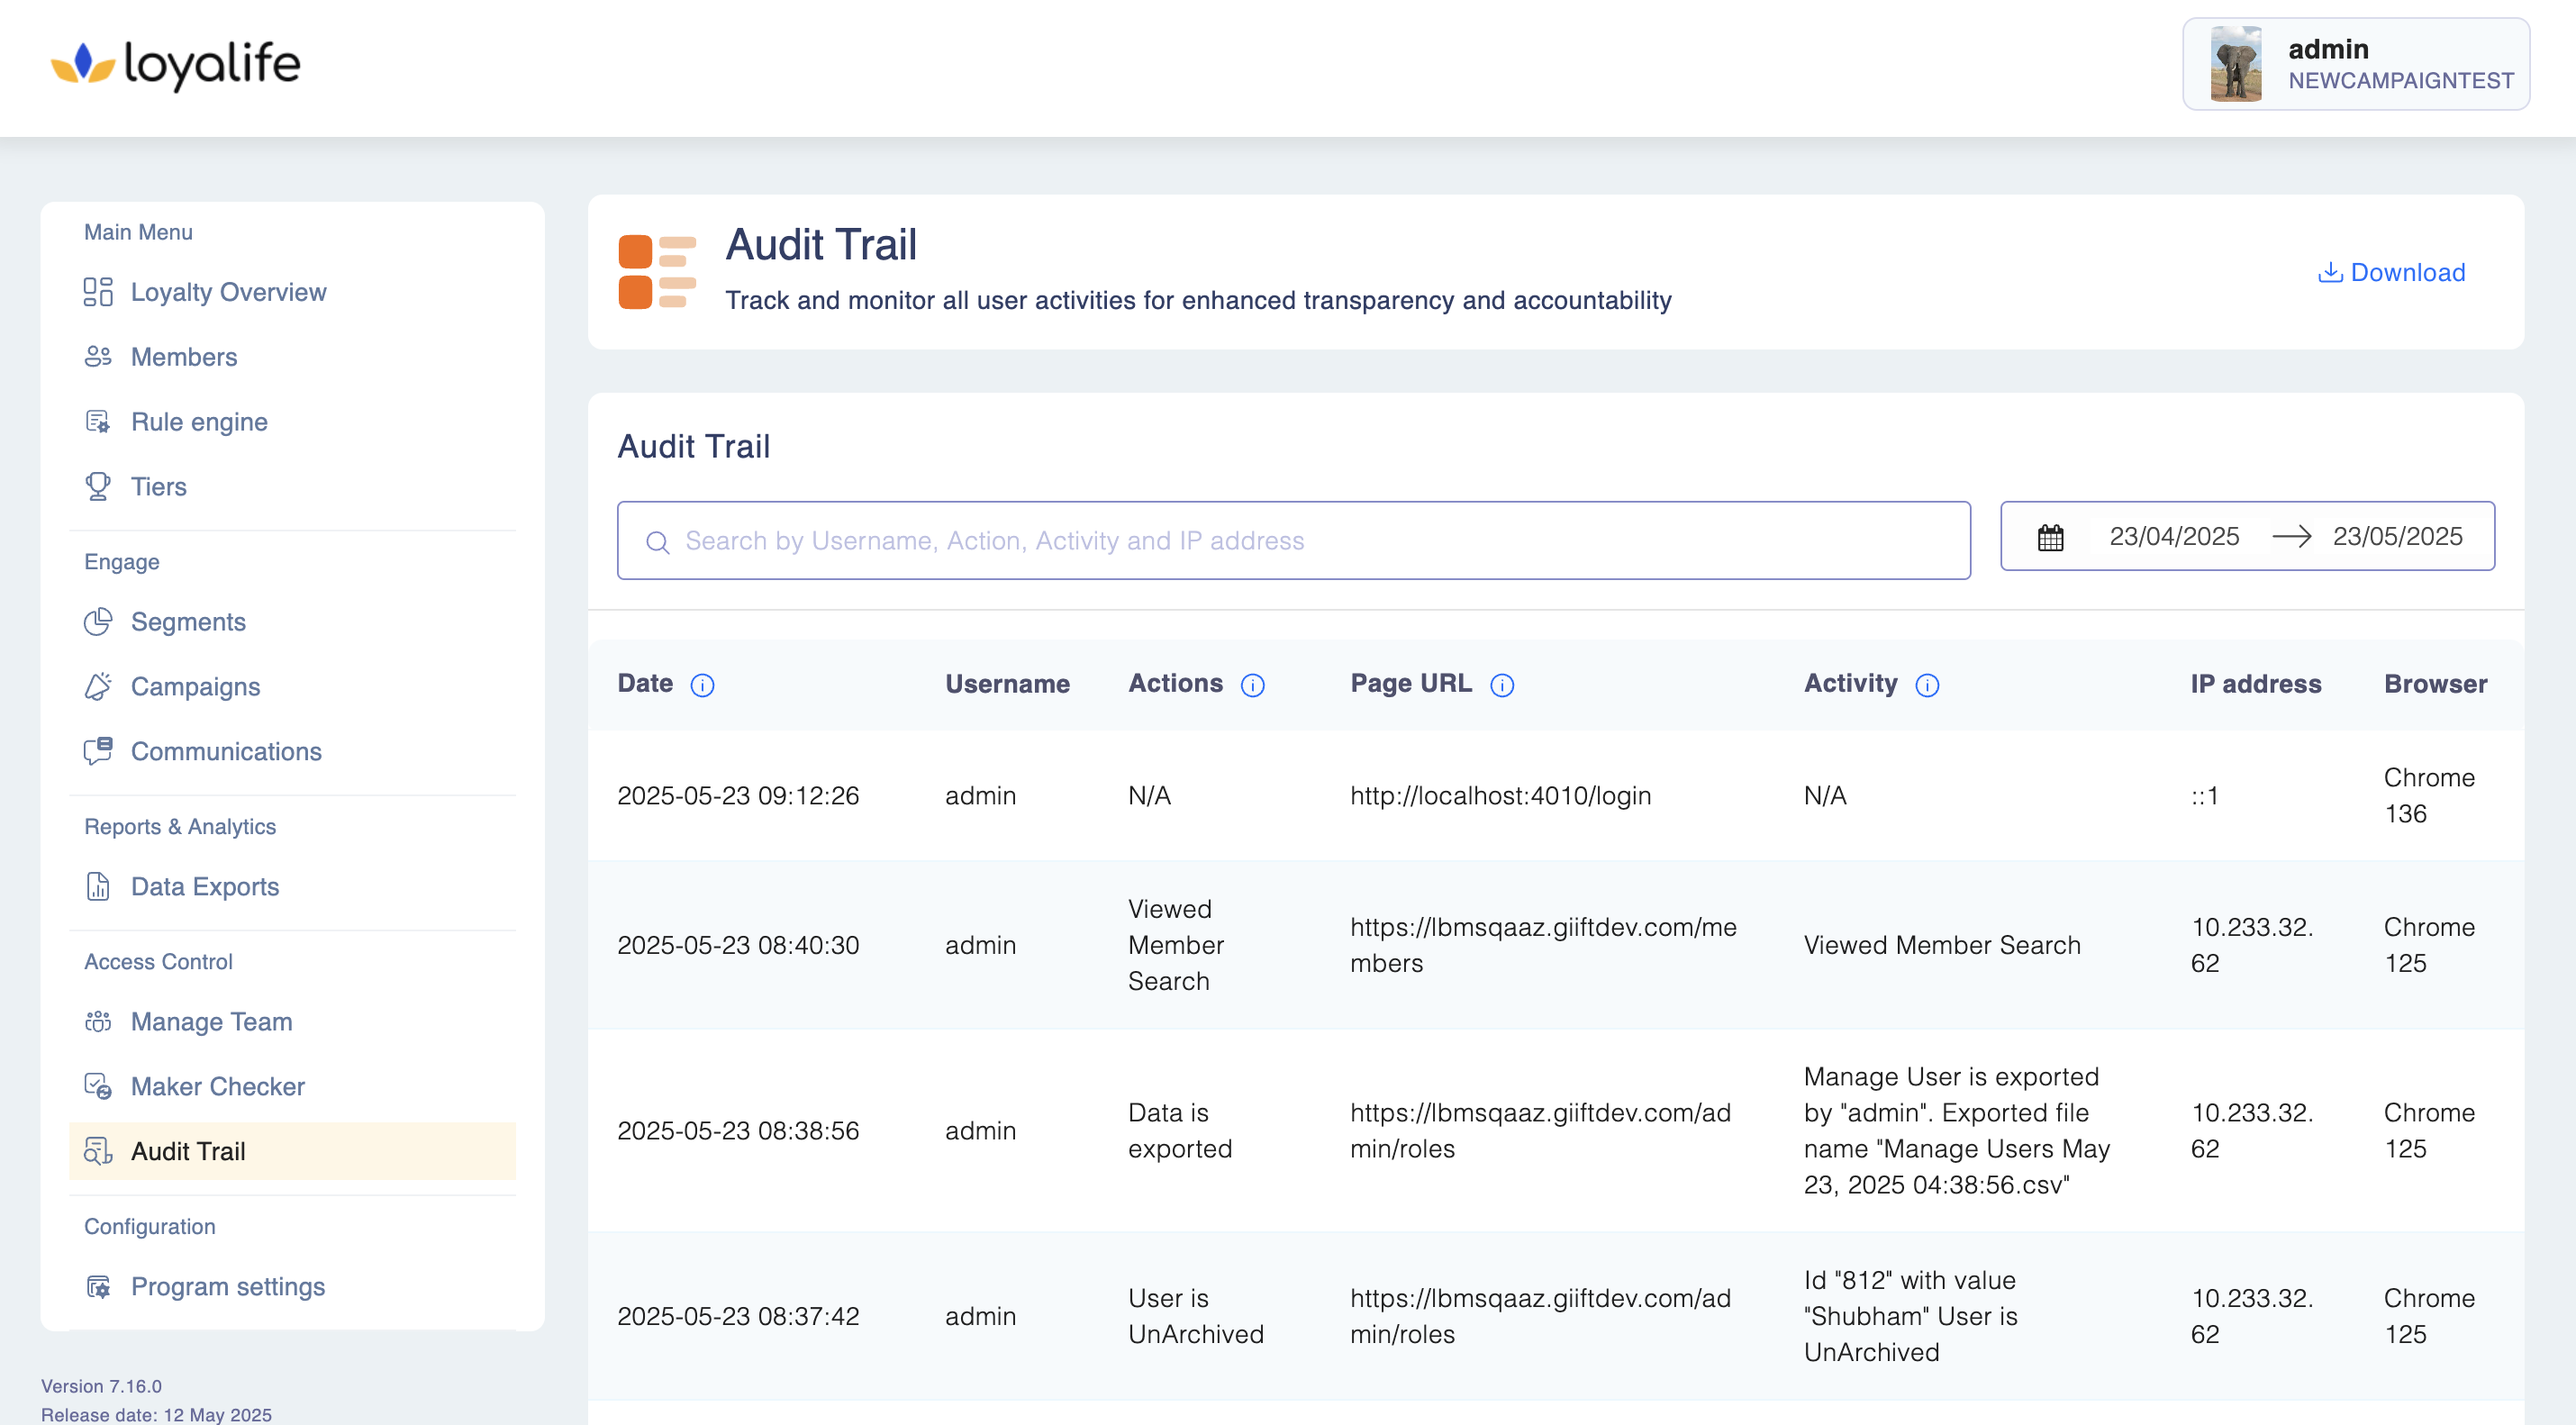Click the calendar icon in date range
The image size is (2576, 1425).
2050,537
